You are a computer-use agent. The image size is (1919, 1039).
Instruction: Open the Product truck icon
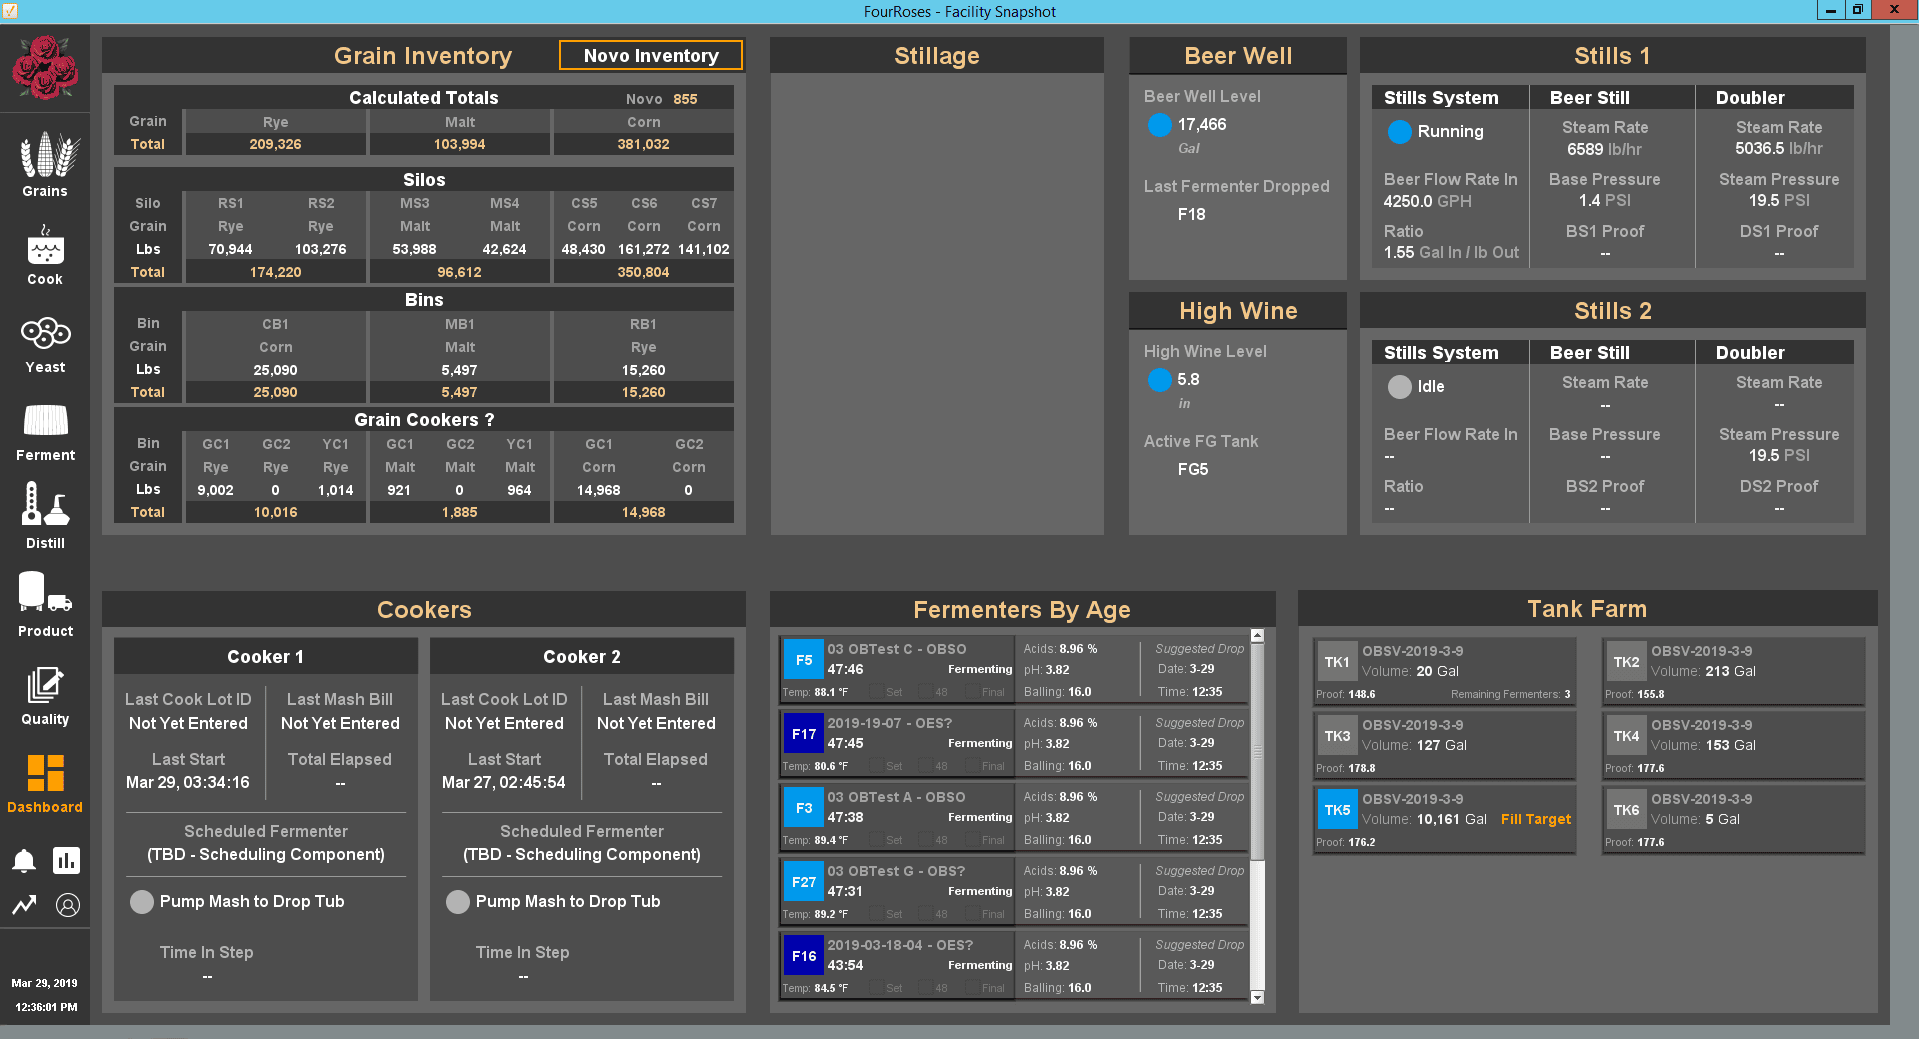[x=45, y=604]
